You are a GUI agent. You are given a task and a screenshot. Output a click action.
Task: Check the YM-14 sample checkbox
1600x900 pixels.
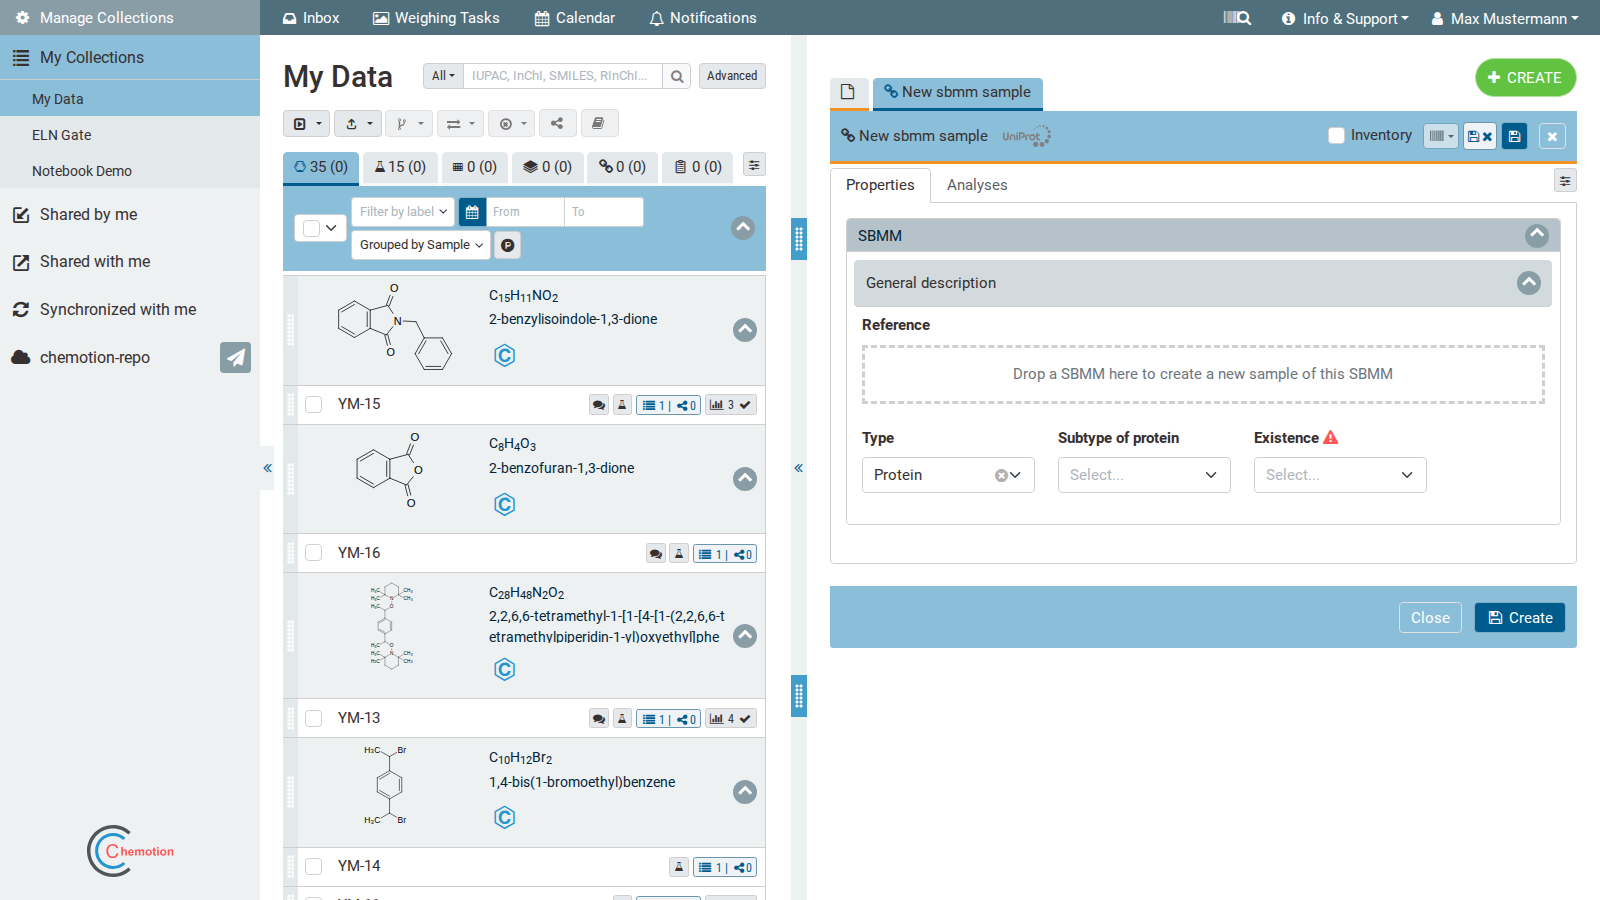[314, 866]
